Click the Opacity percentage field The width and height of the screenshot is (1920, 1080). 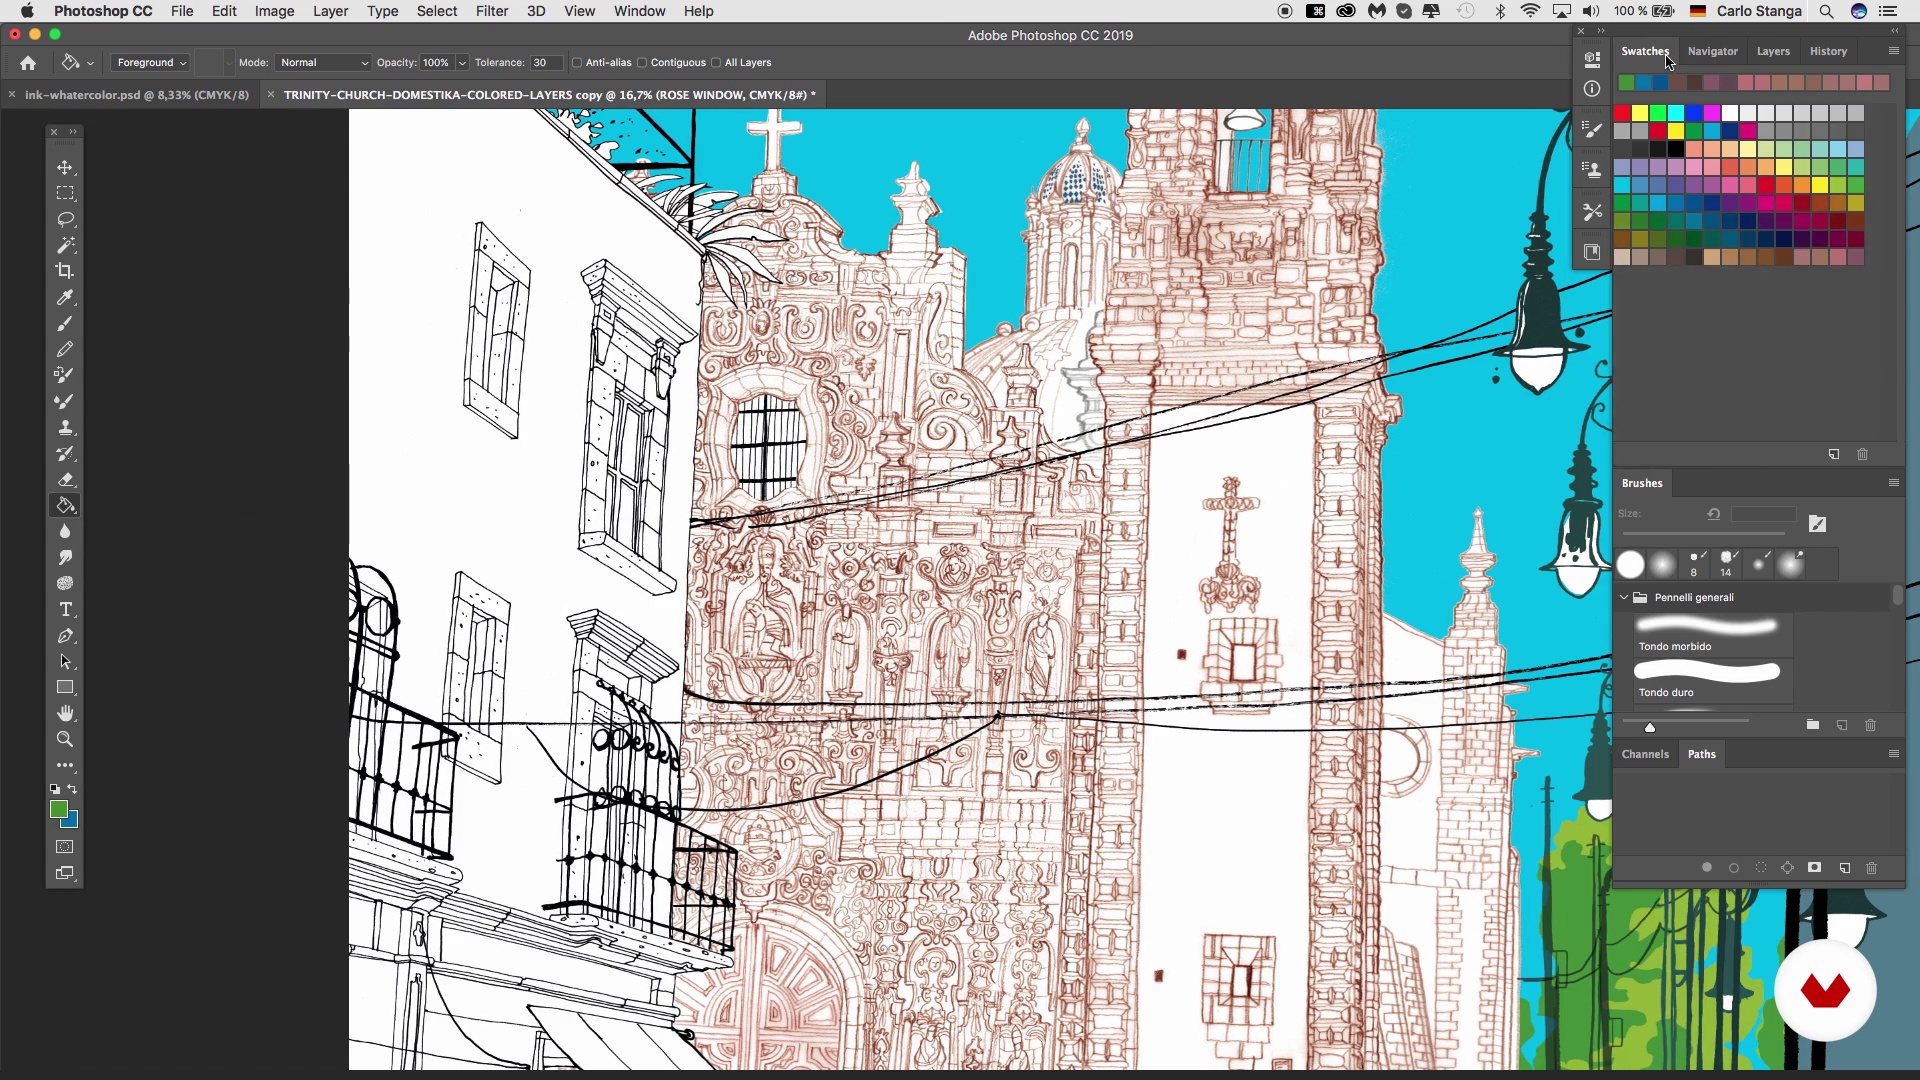tap(437, 63)
